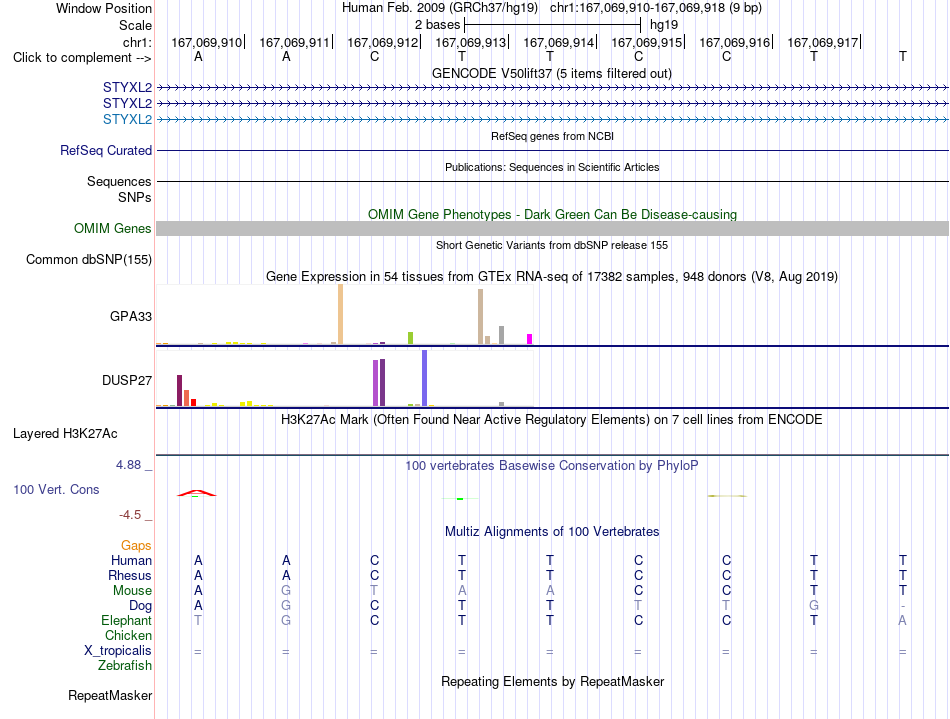Image resolution: width=950 pixels, height=719 pixels.
Task: Click the Layered H3K27Ac track label
Action: pyautogui.click(x=65, y=434)
